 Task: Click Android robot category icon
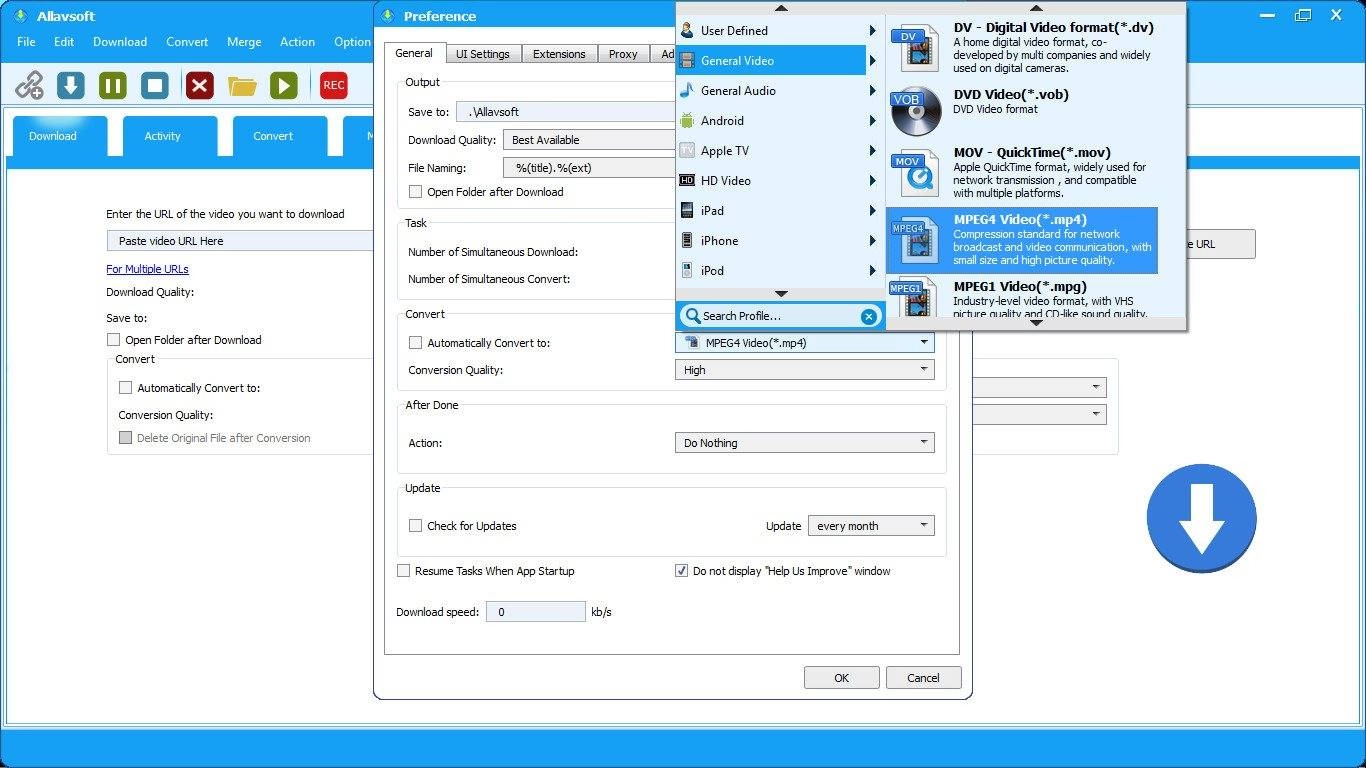687,121
